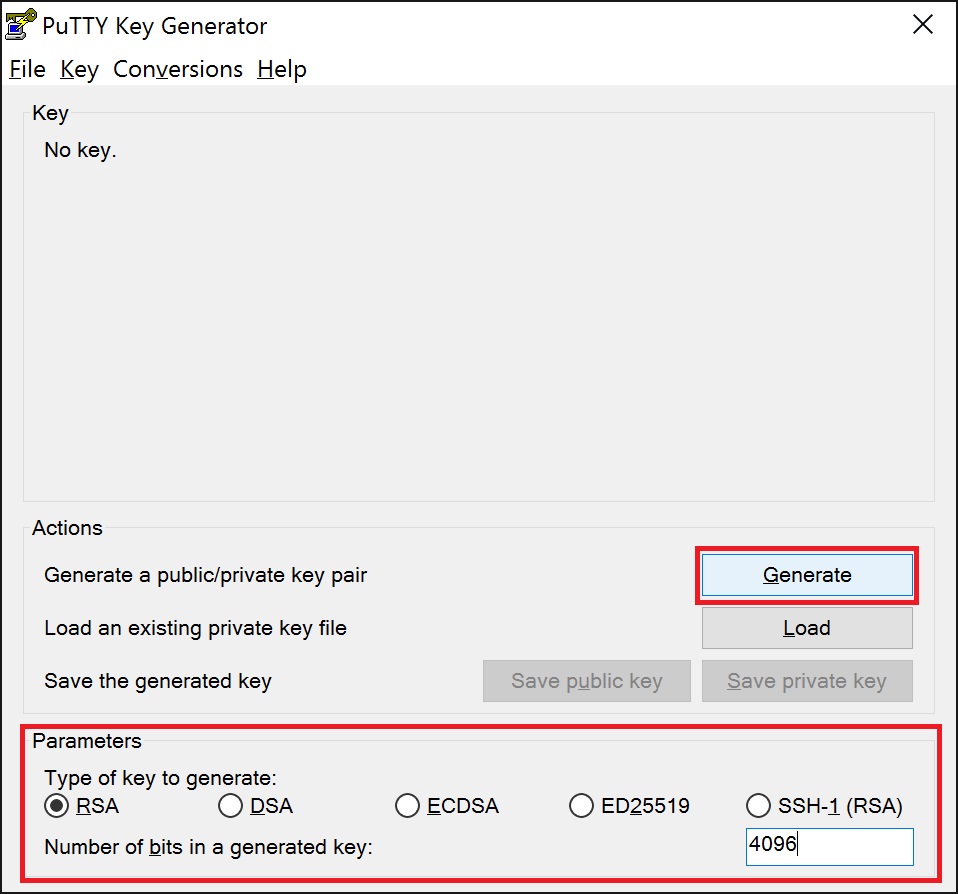The image size is (958, 894).
Task: Click the number of bits input field
Action: point(829,847)
